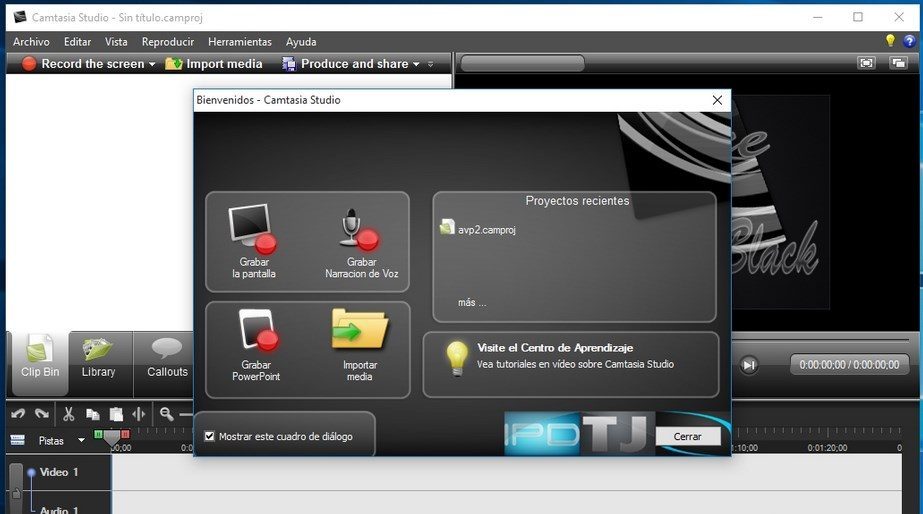Click the red selection end marker
The image size is (923, 514).
click(125, 434)
